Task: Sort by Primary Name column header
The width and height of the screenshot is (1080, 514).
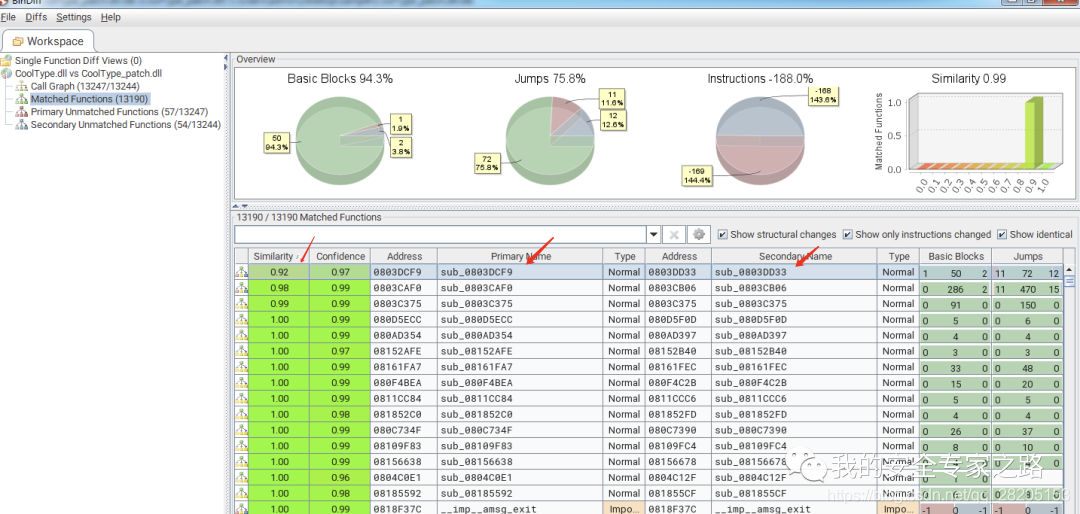Action: (x=521, y=256)
